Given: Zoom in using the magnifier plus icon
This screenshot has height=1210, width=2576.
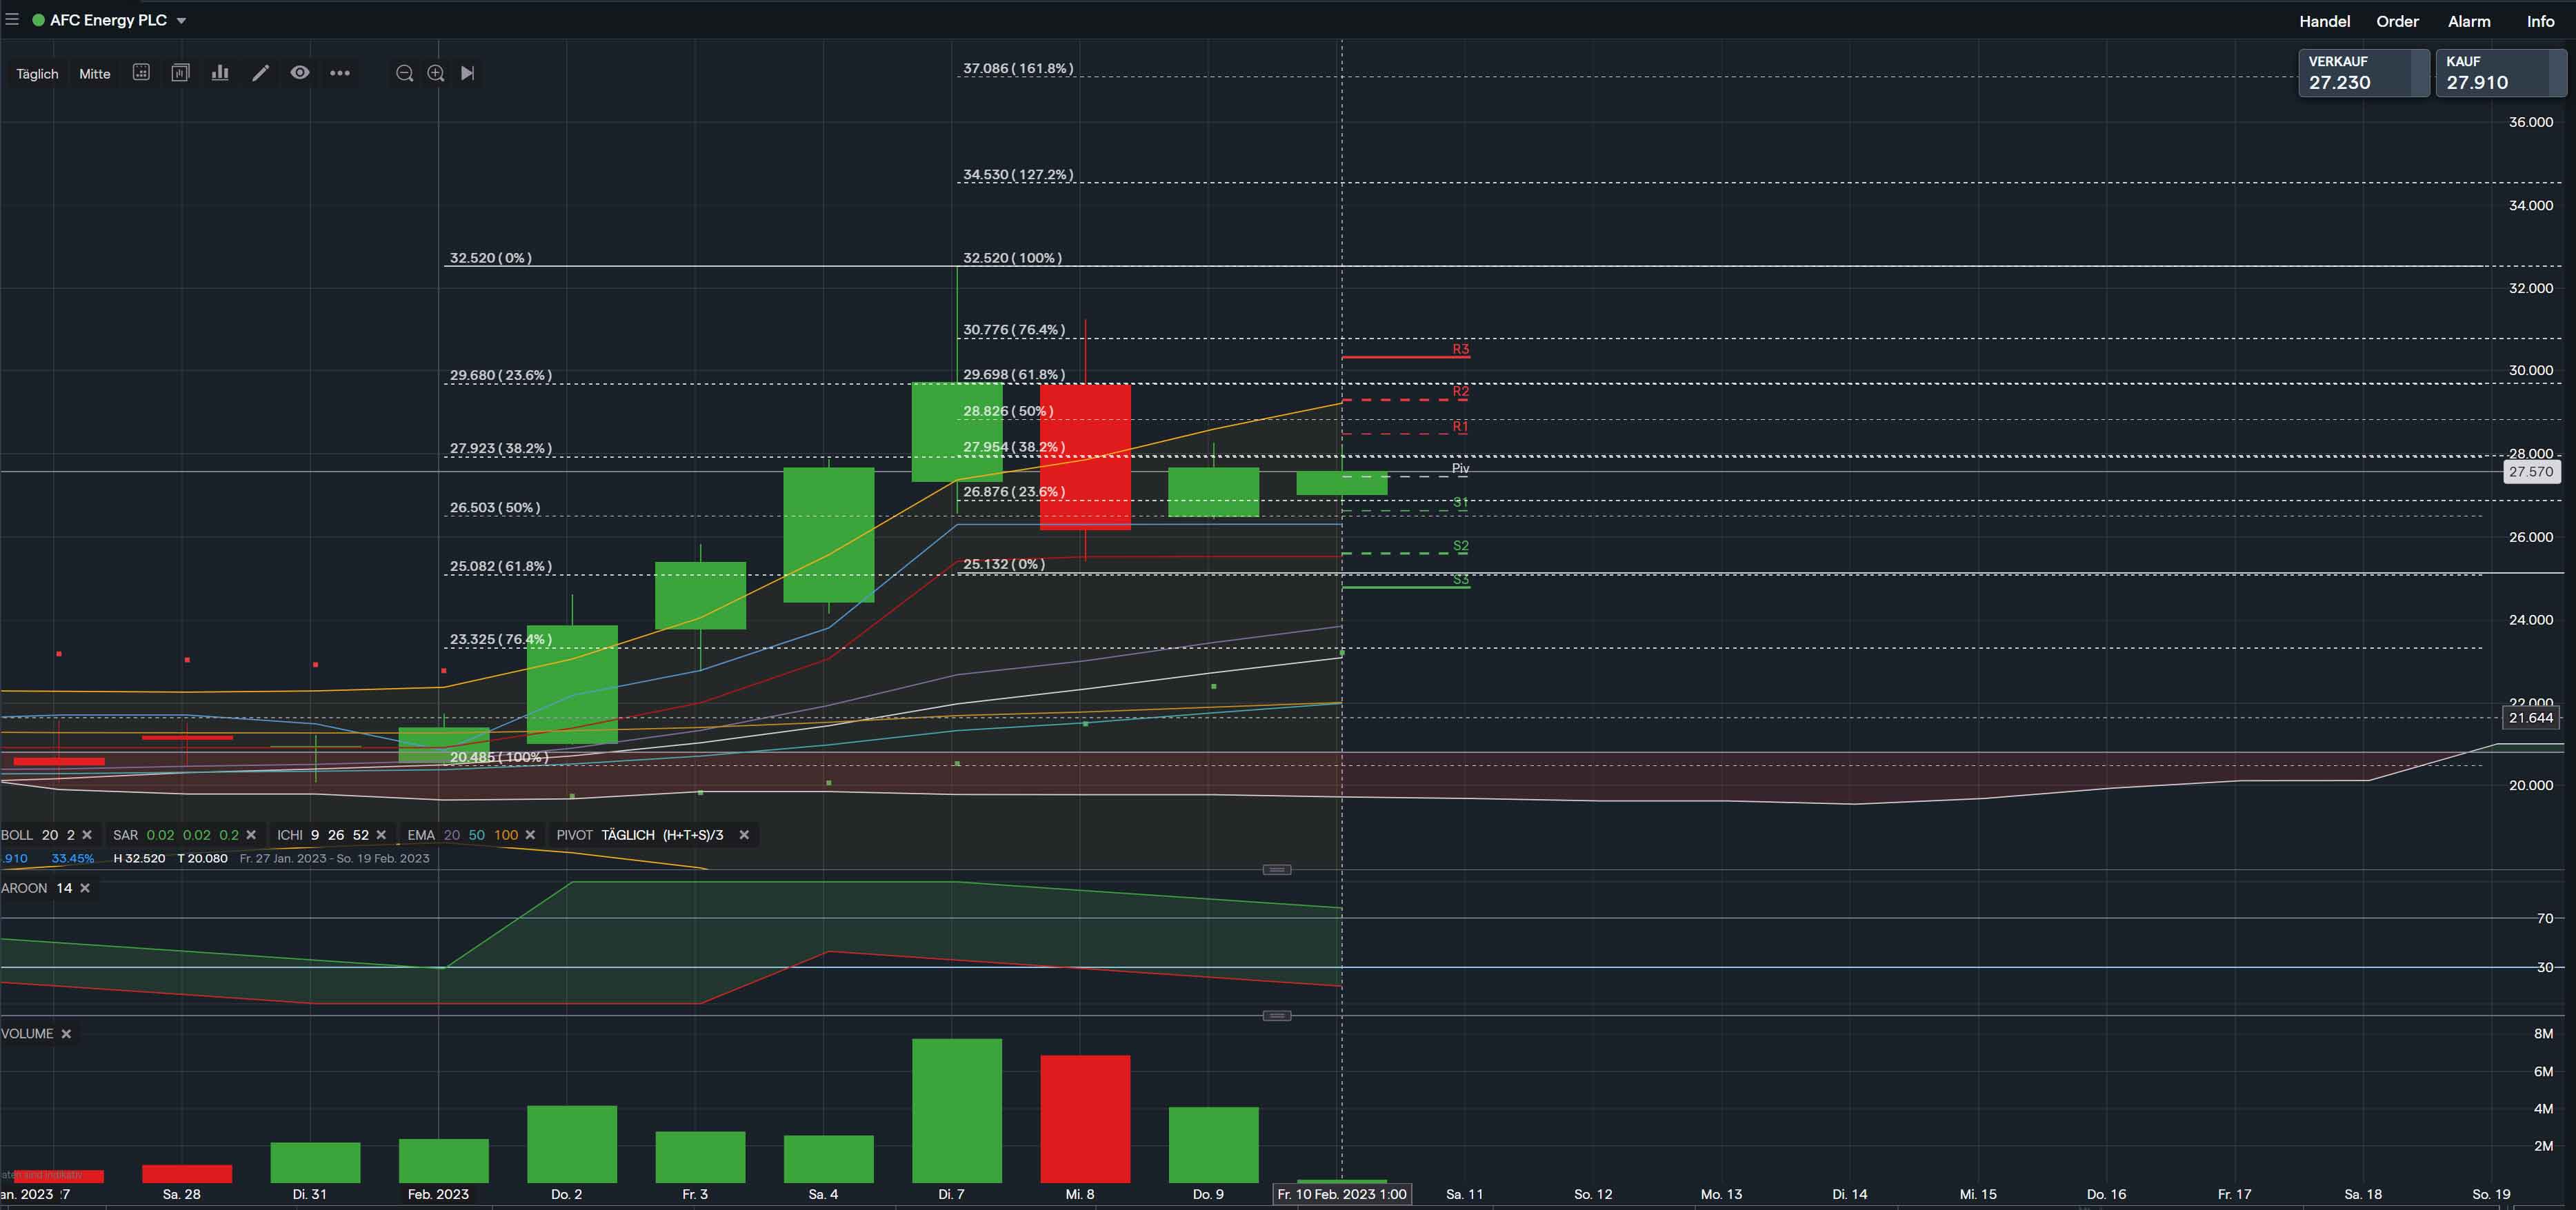Looking at the screenshot, I should click(x=435, y=73).
